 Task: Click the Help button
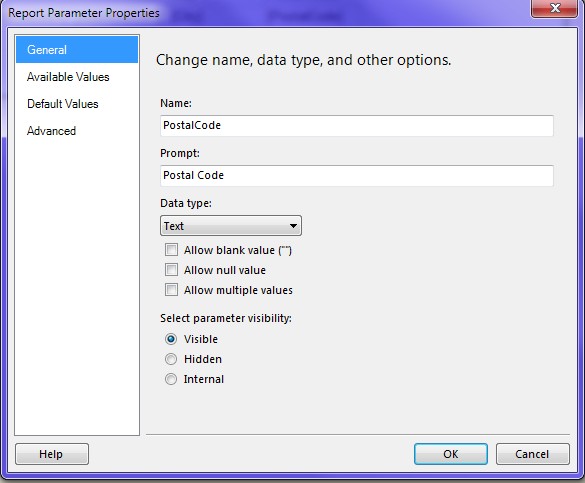[x=52, y=454]
